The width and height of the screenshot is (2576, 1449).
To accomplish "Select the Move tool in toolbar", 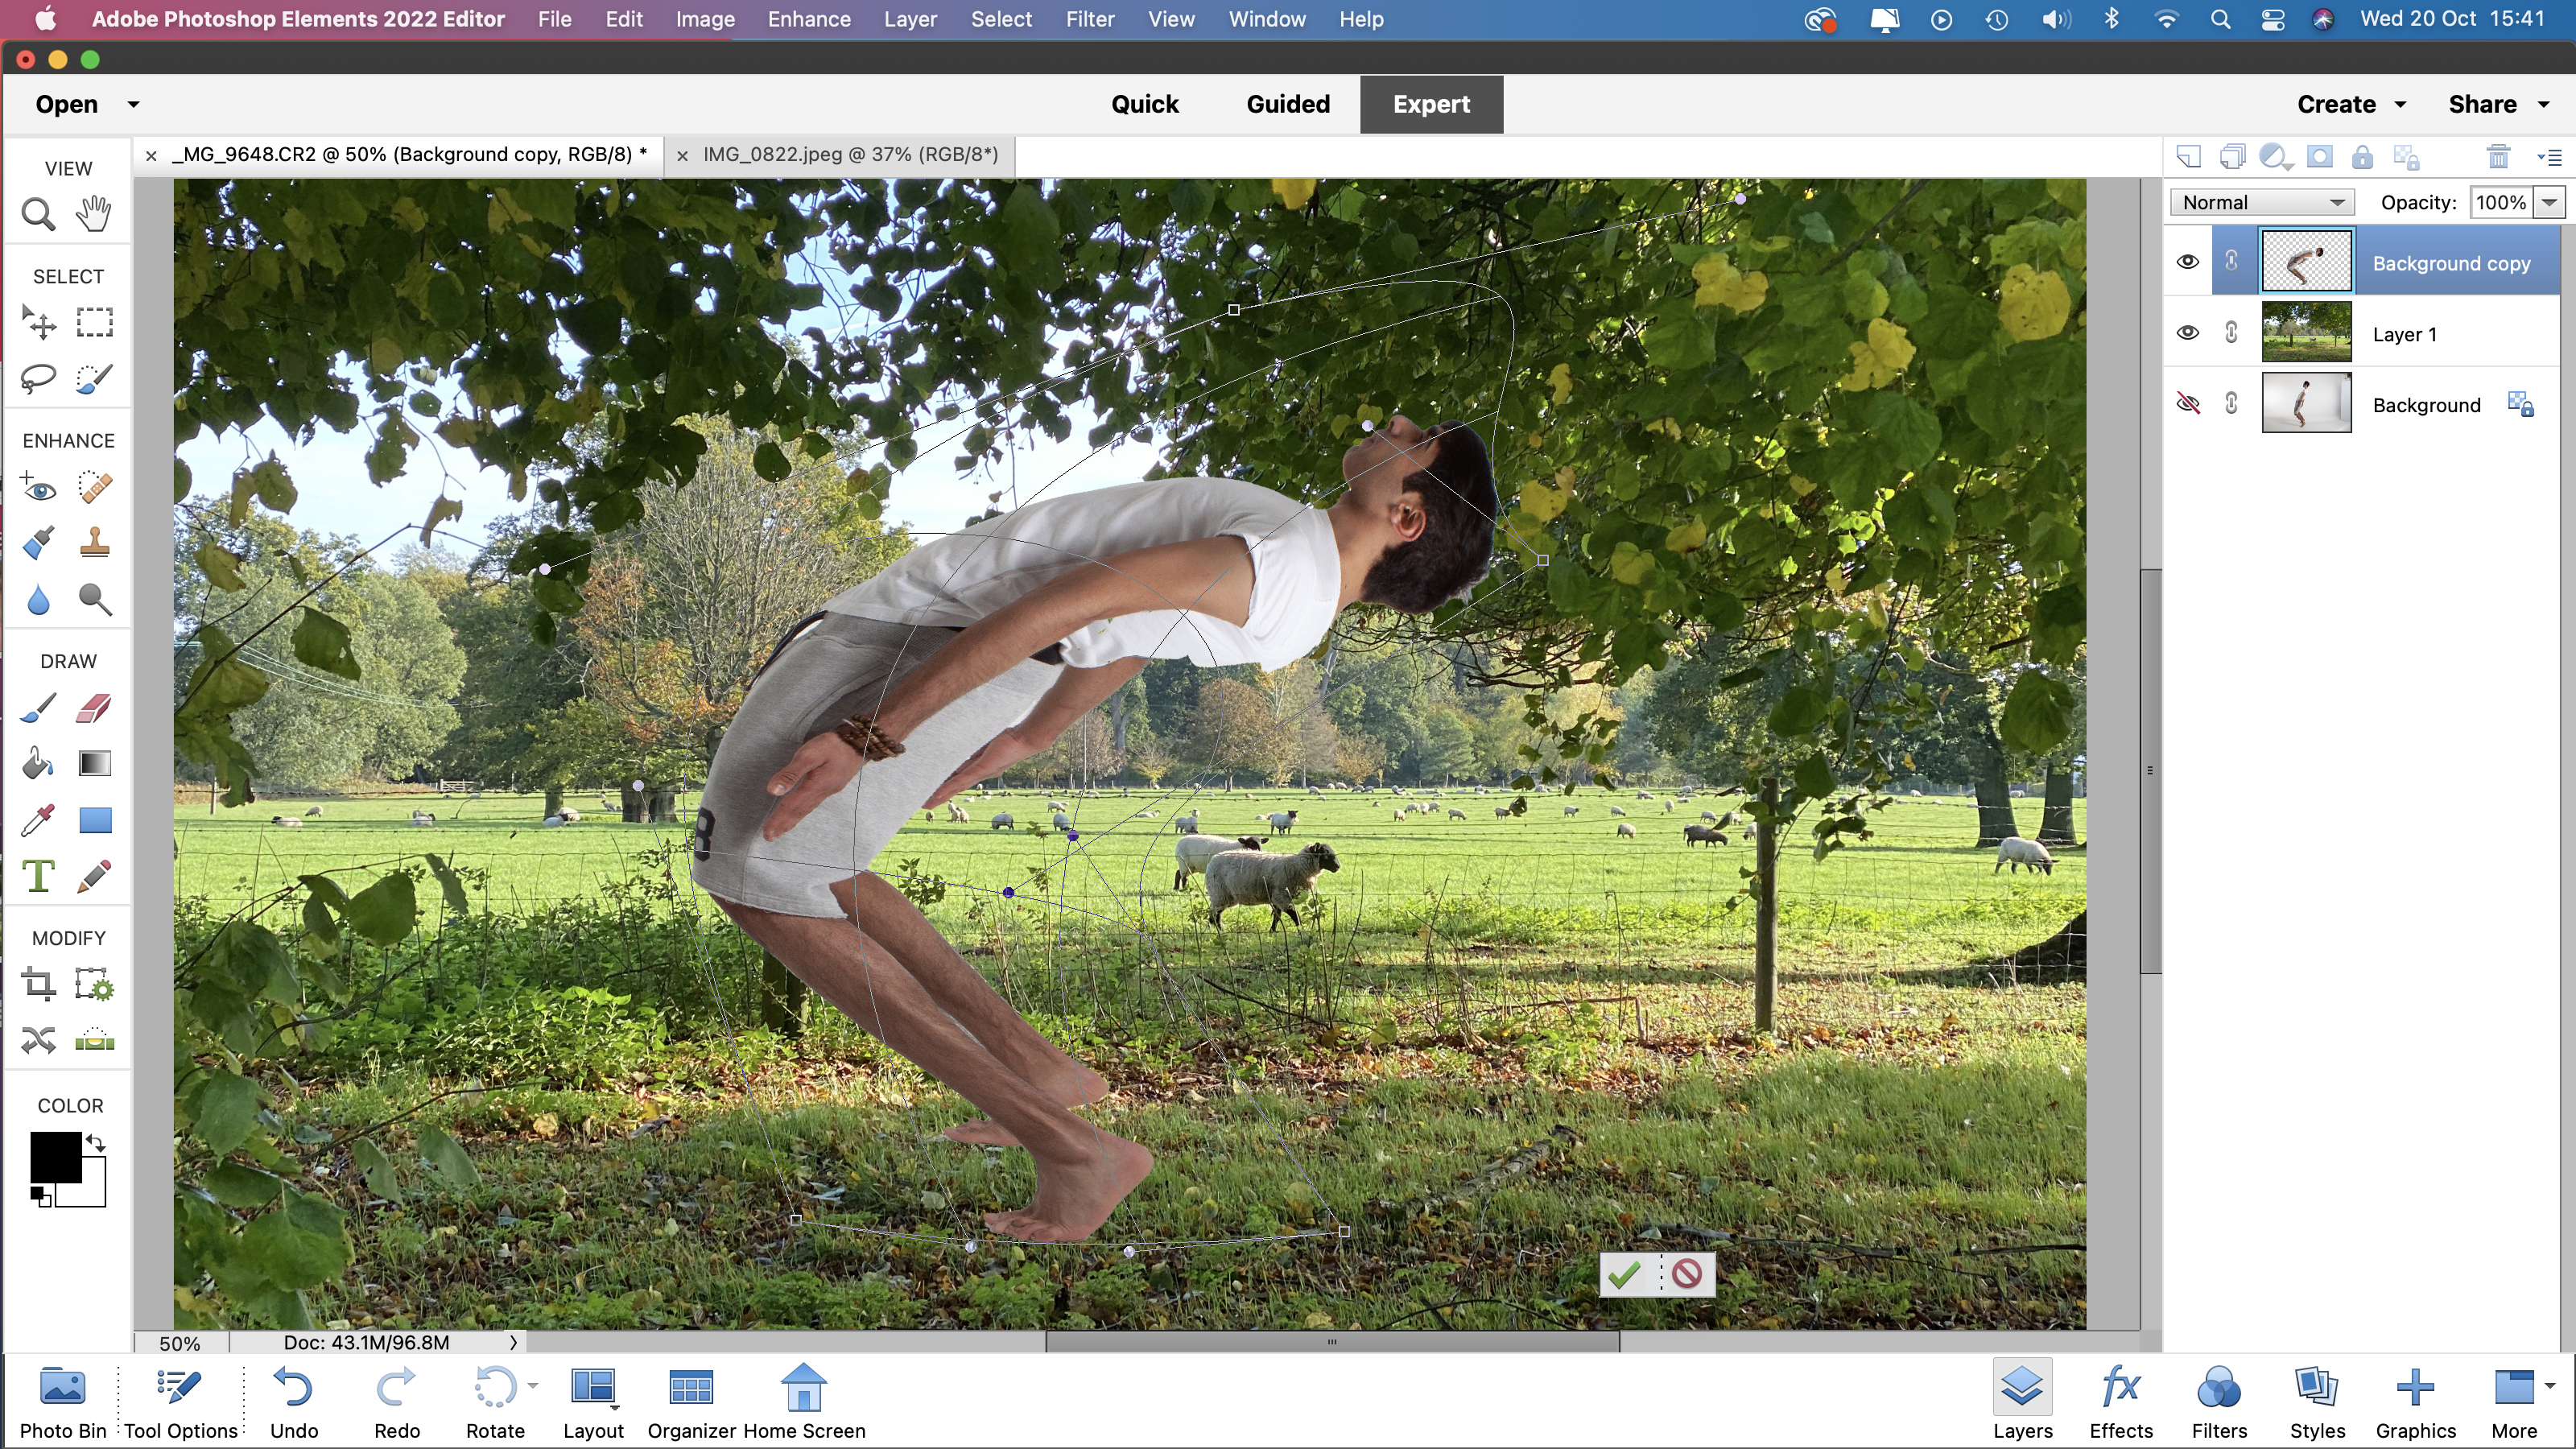I will click(x=39, y=324).
